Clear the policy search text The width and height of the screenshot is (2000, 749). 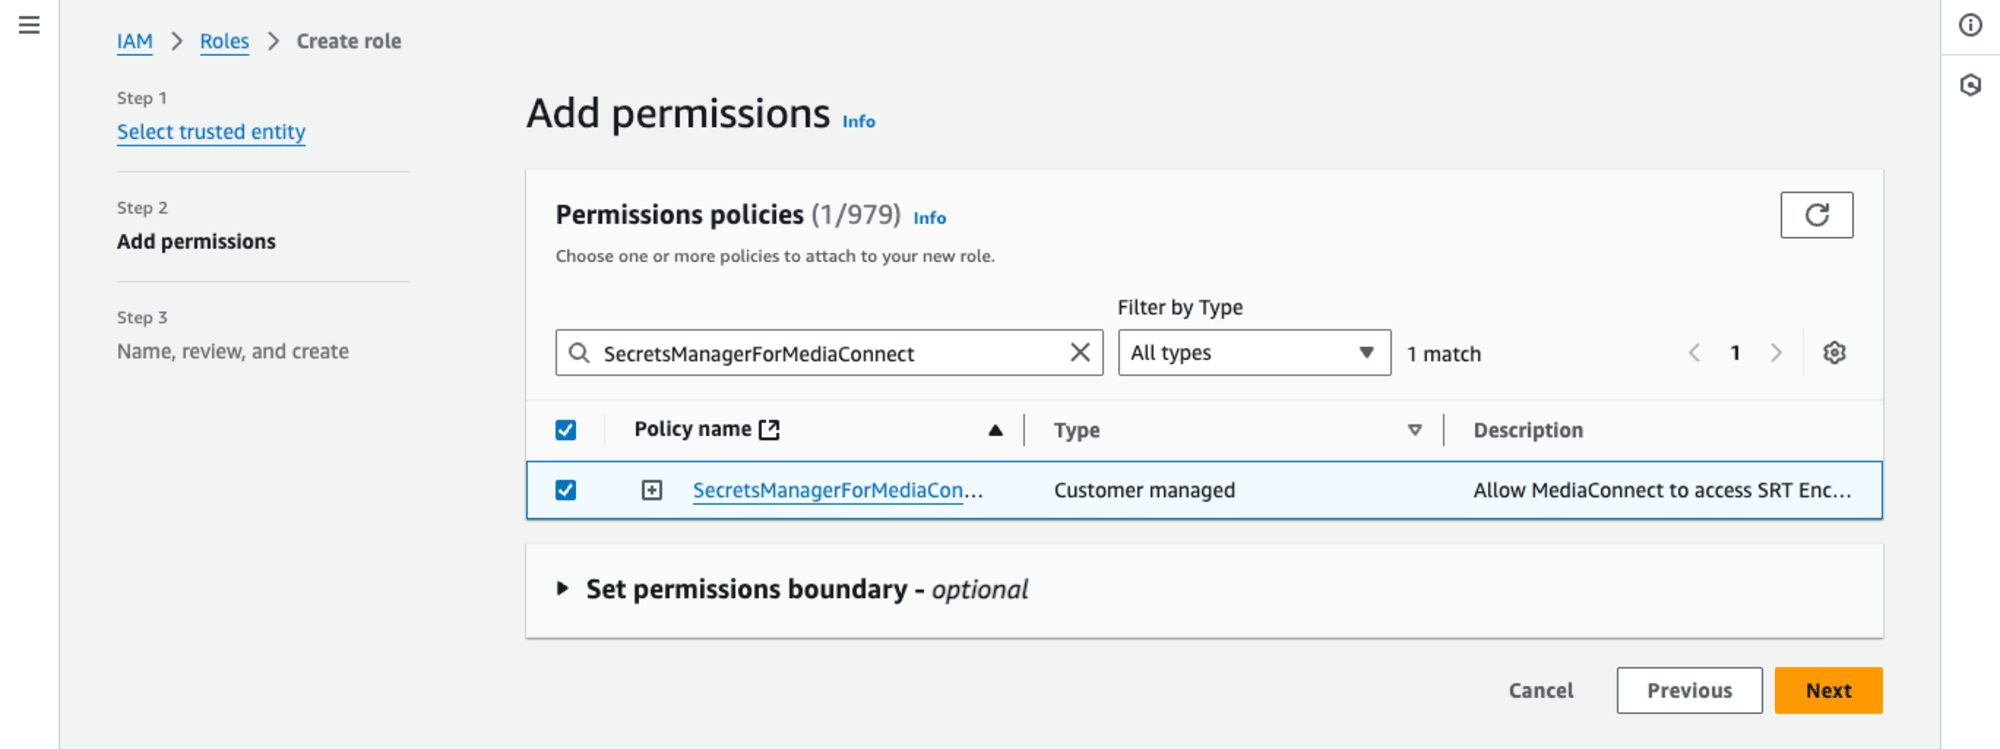[1080, 352]
